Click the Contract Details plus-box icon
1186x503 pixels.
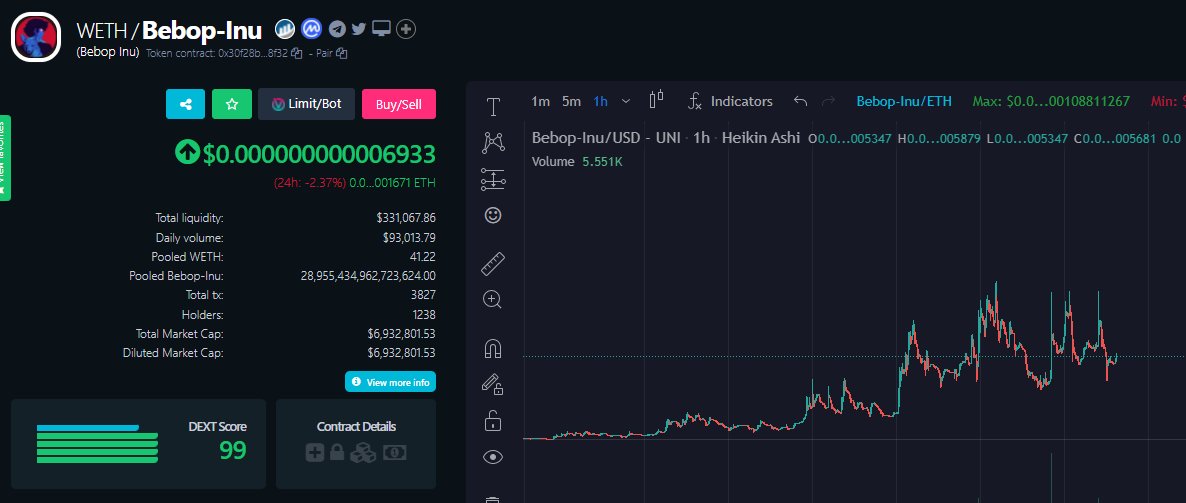(x=315, y=452)
